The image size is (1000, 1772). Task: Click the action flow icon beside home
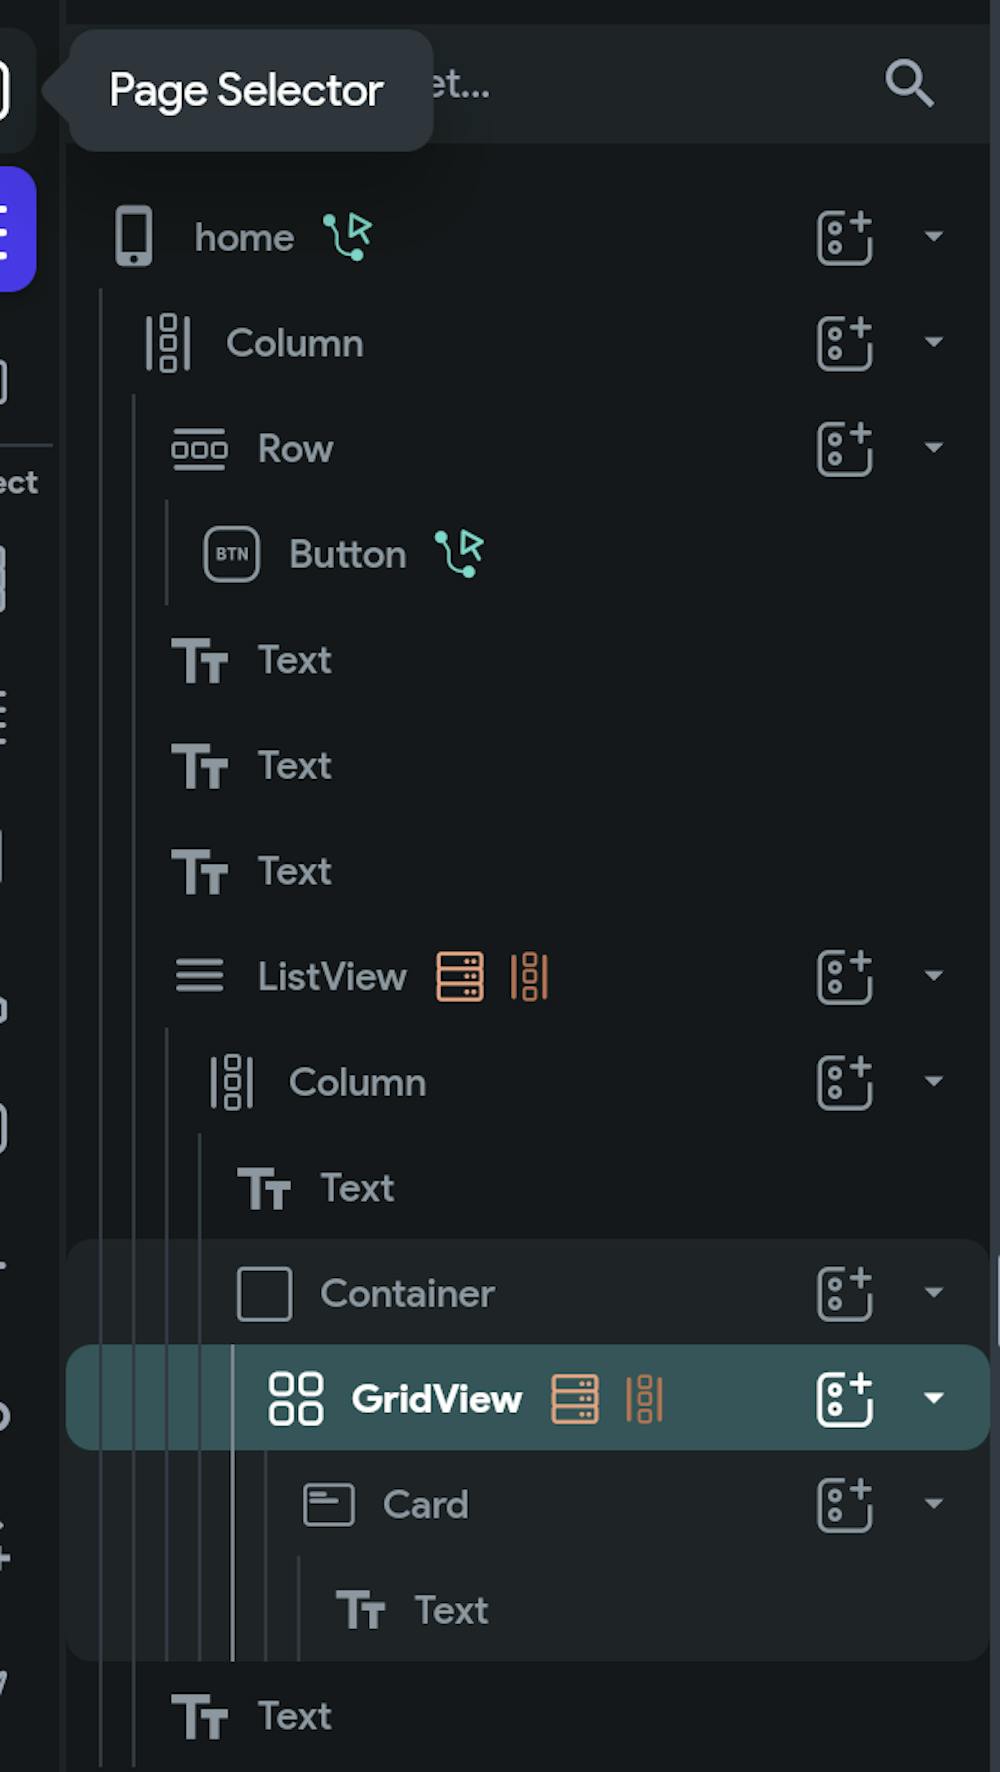pos(348,237)
